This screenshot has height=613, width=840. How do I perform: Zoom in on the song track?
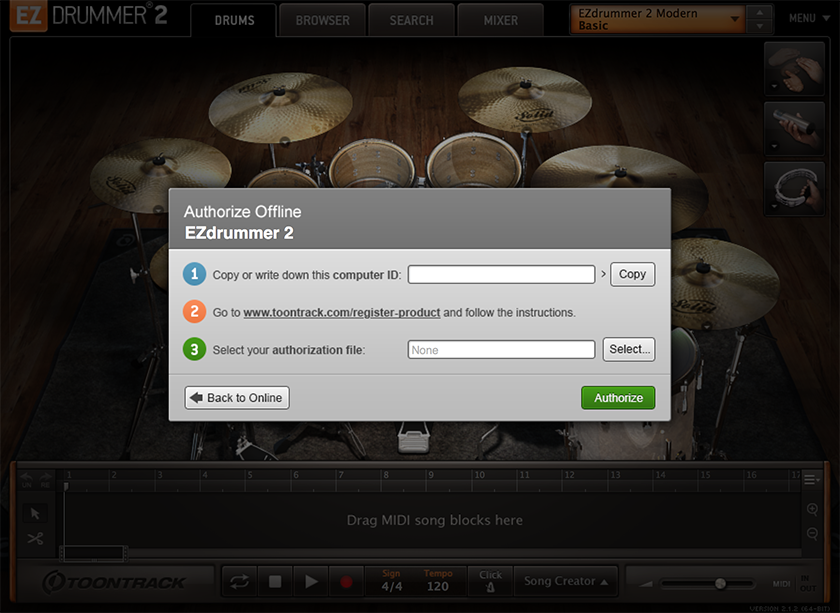click(x=812, y=509)
